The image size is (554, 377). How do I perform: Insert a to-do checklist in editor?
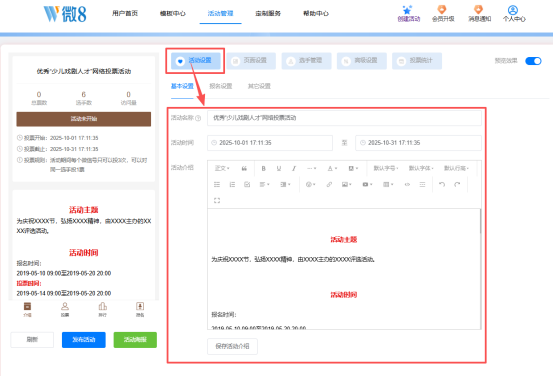pyautogui.click(x=247, y=184)
